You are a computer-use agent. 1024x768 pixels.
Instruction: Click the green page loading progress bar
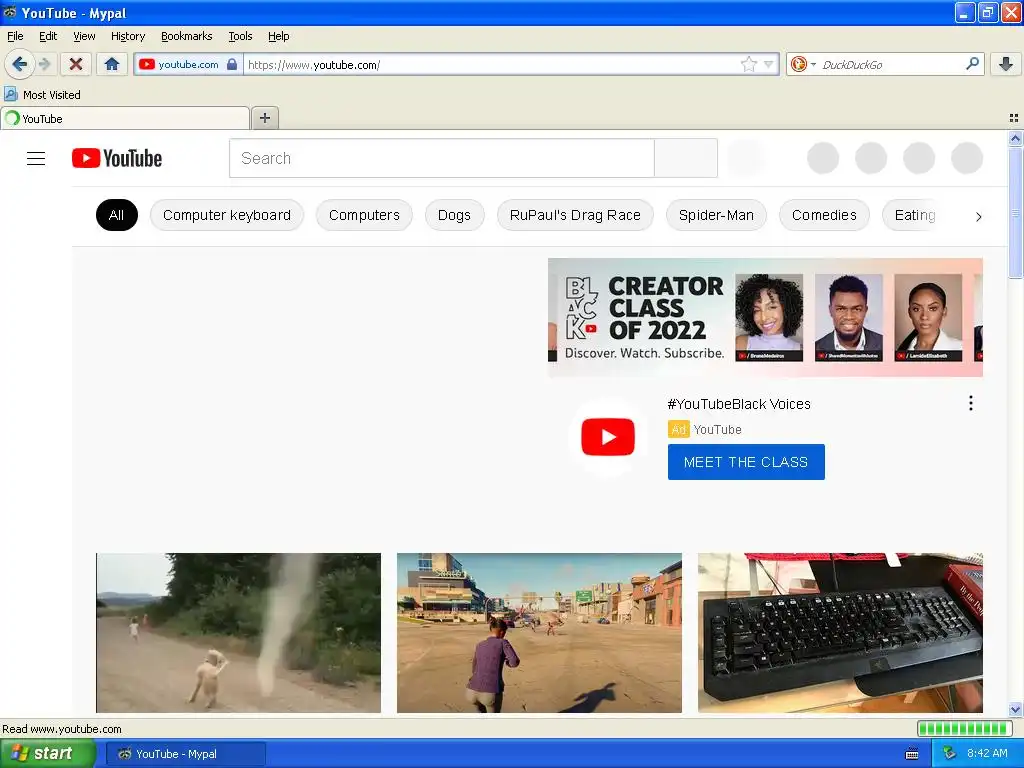965,729
